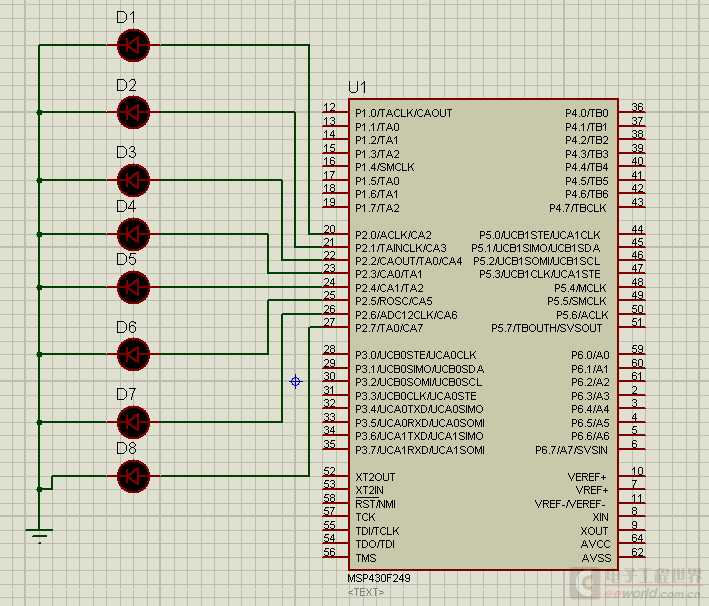
Task: Select the D8 LED component
Action: [x=133, y=476]
